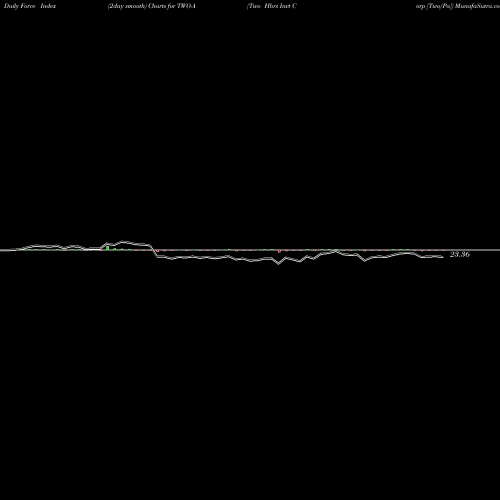Click the 'Daily Force Index' title text
This screenshot has width=500, height=500.
[30, 6]
